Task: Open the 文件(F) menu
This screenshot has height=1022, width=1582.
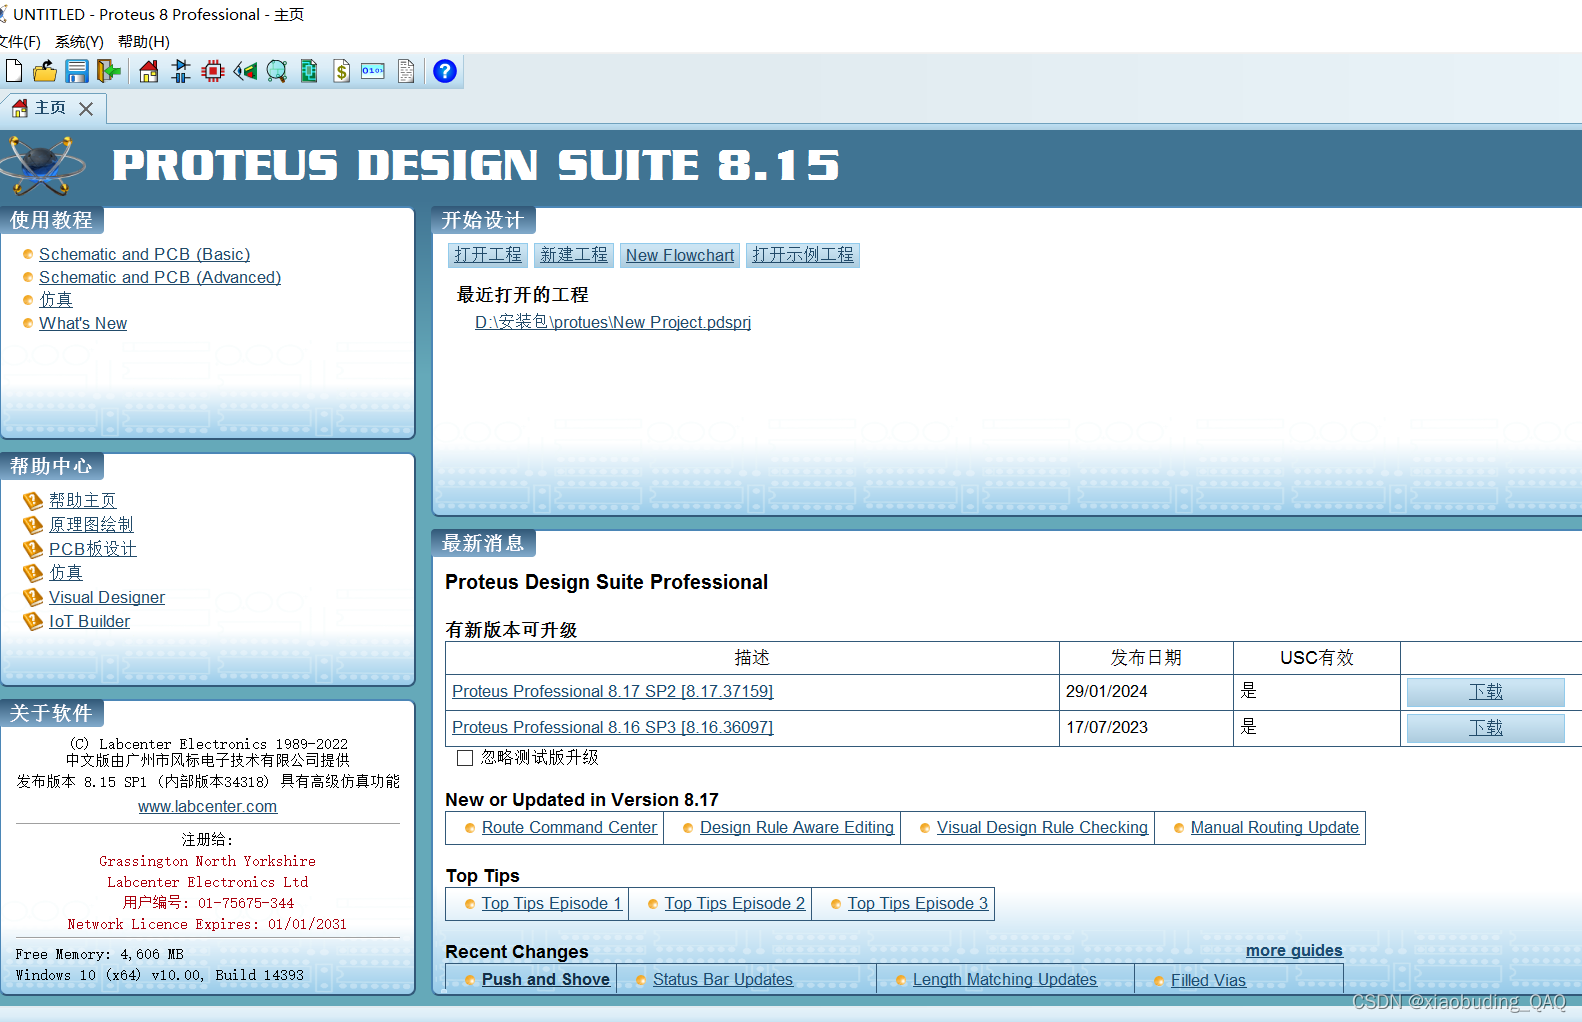Action: coord(20,41)
